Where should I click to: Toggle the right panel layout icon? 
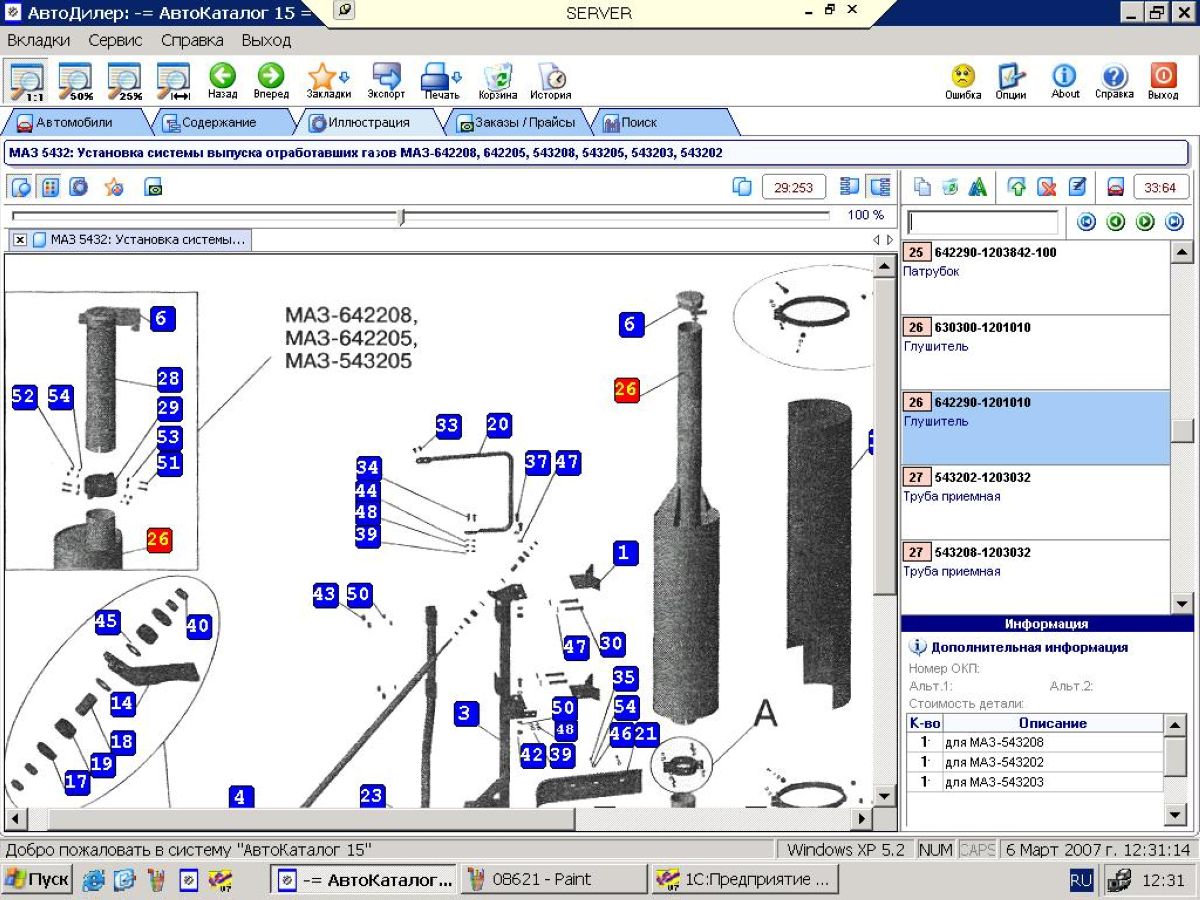(x=880, y=187)
